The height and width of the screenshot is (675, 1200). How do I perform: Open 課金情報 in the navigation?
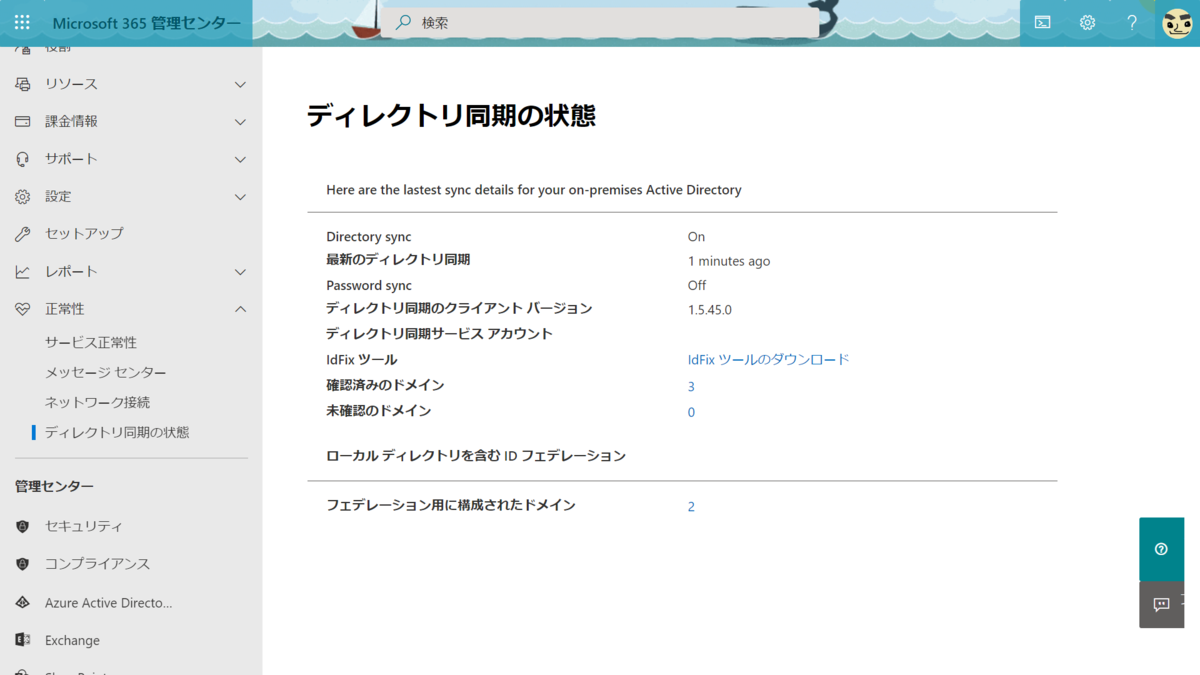point(71,121)
